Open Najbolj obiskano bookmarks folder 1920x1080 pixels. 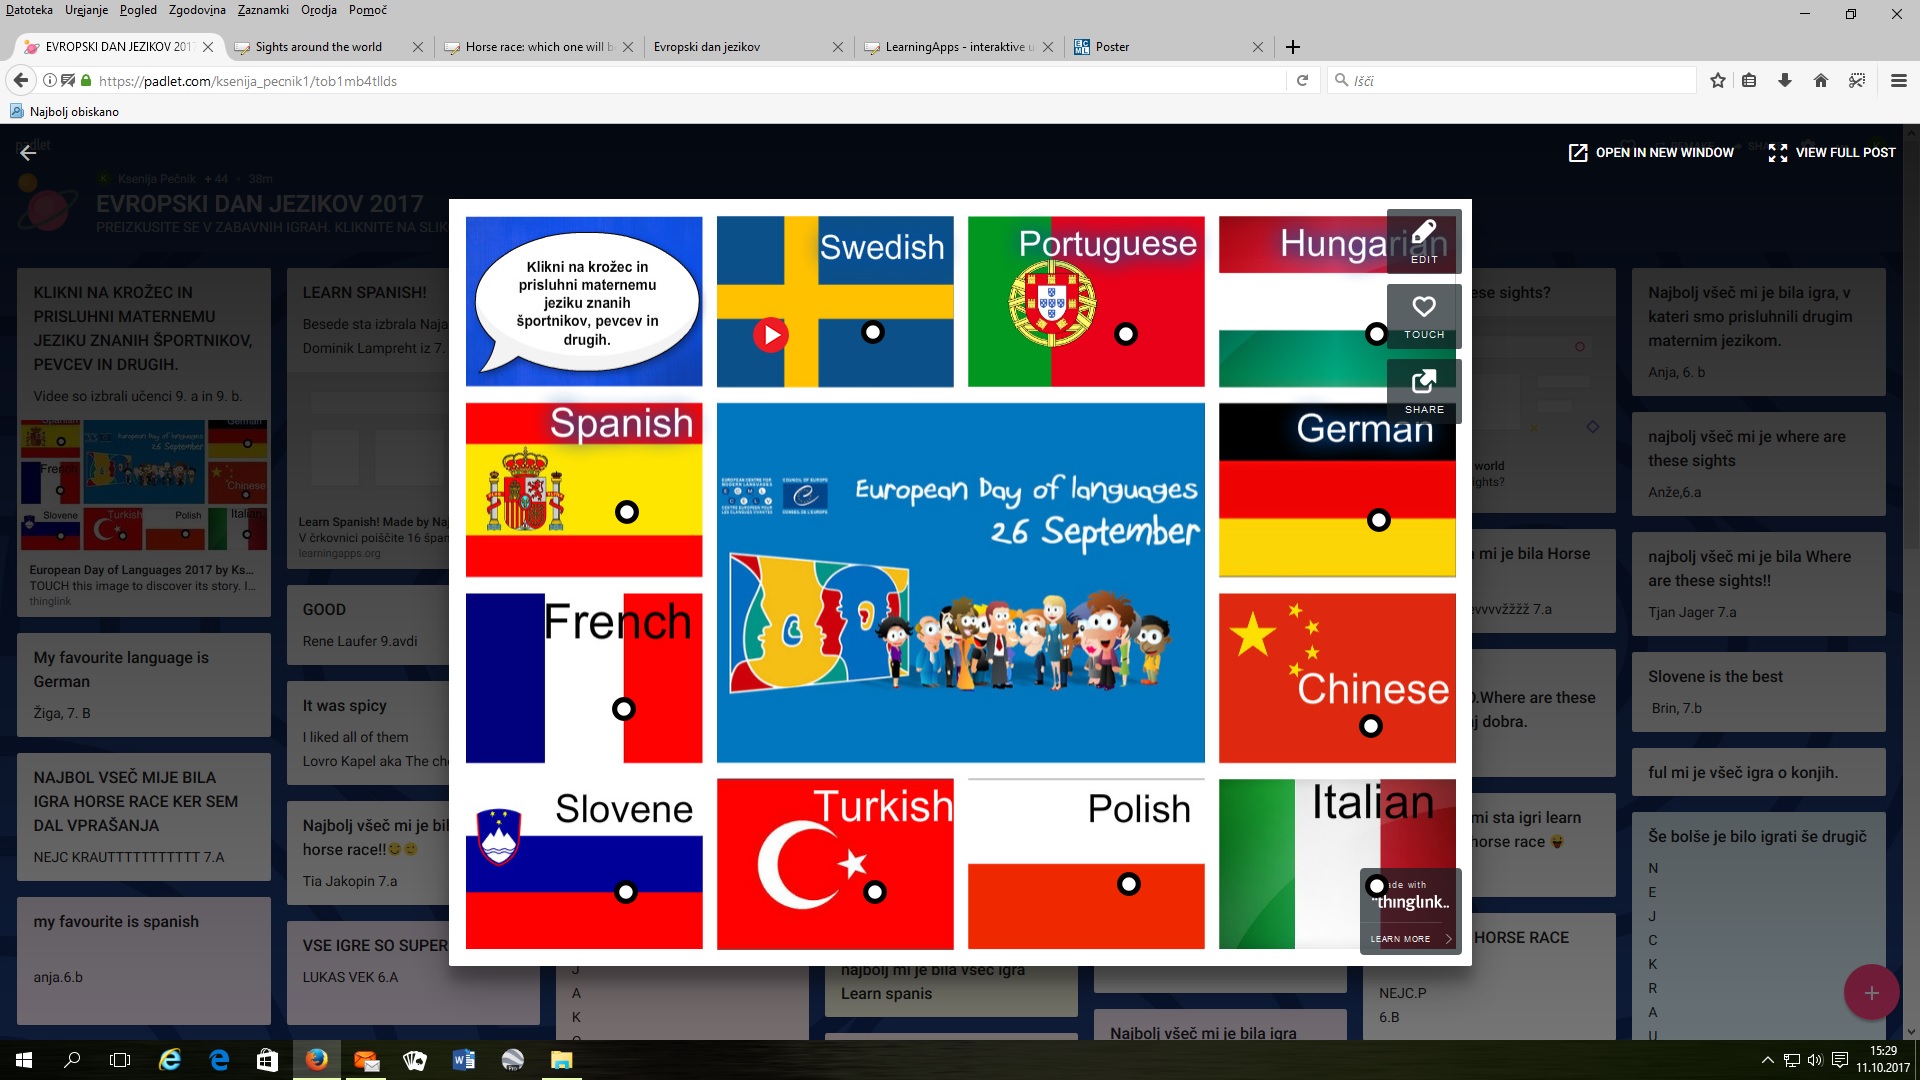(65, 112)
